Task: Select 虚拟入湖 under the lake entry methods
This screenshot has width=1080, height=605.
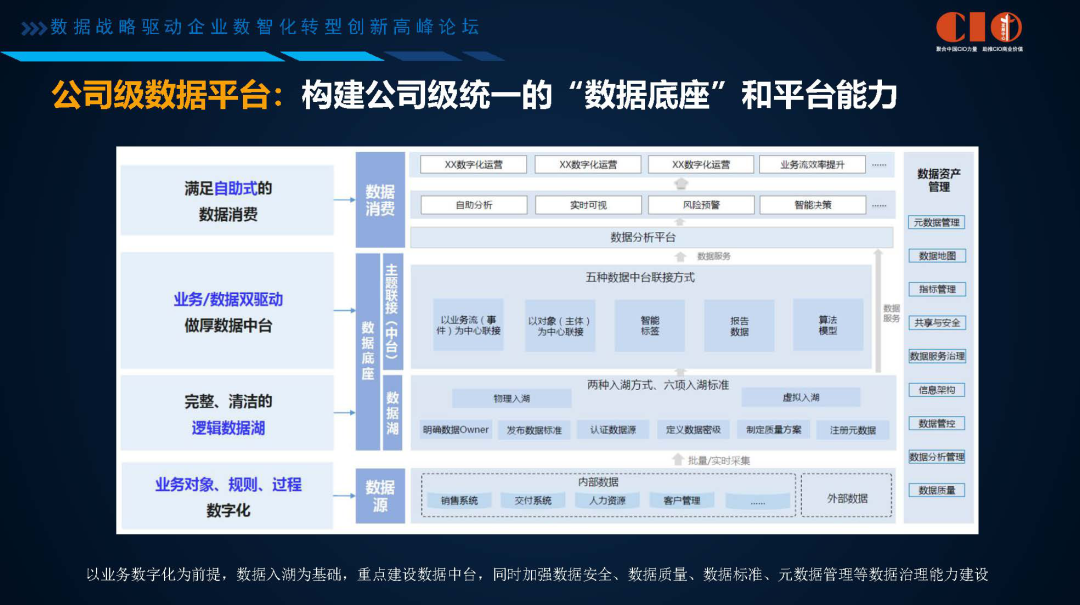Action: tap(800, 398)
